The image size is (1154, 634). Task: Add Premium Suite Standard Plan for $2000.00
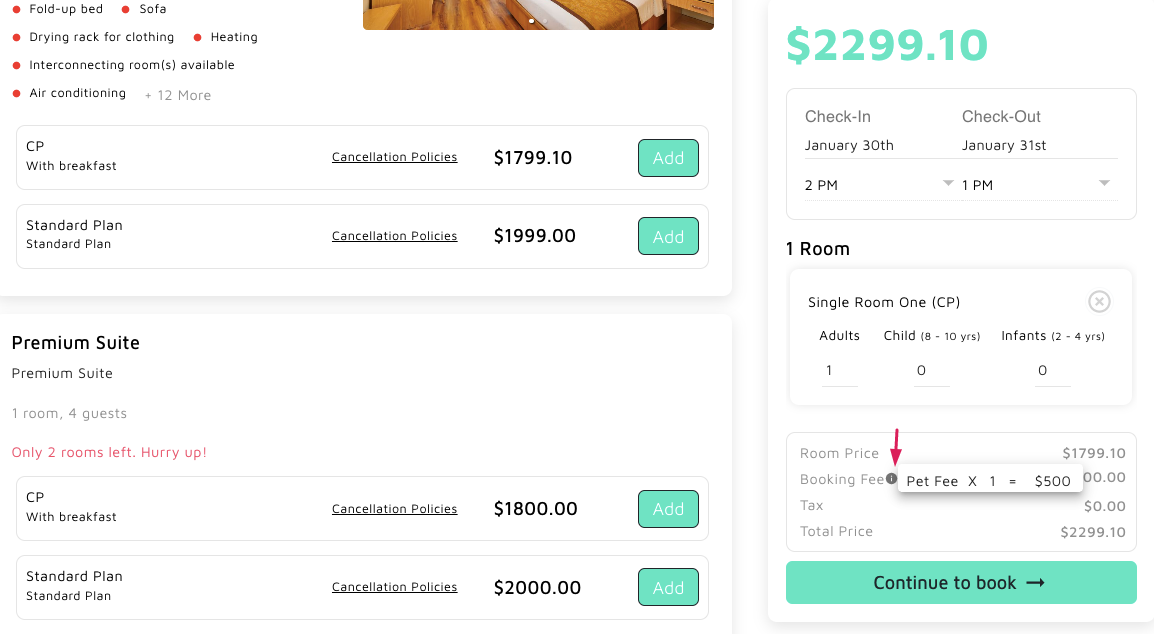coord(668,588)
